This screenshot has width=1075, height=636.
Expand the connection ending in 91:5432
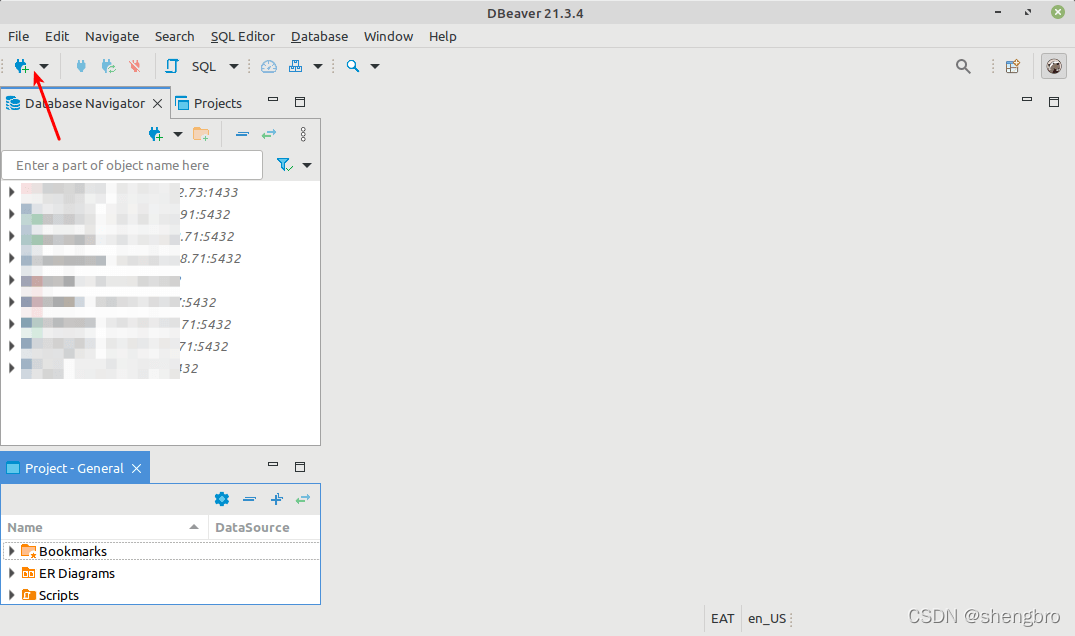[11, 214]
